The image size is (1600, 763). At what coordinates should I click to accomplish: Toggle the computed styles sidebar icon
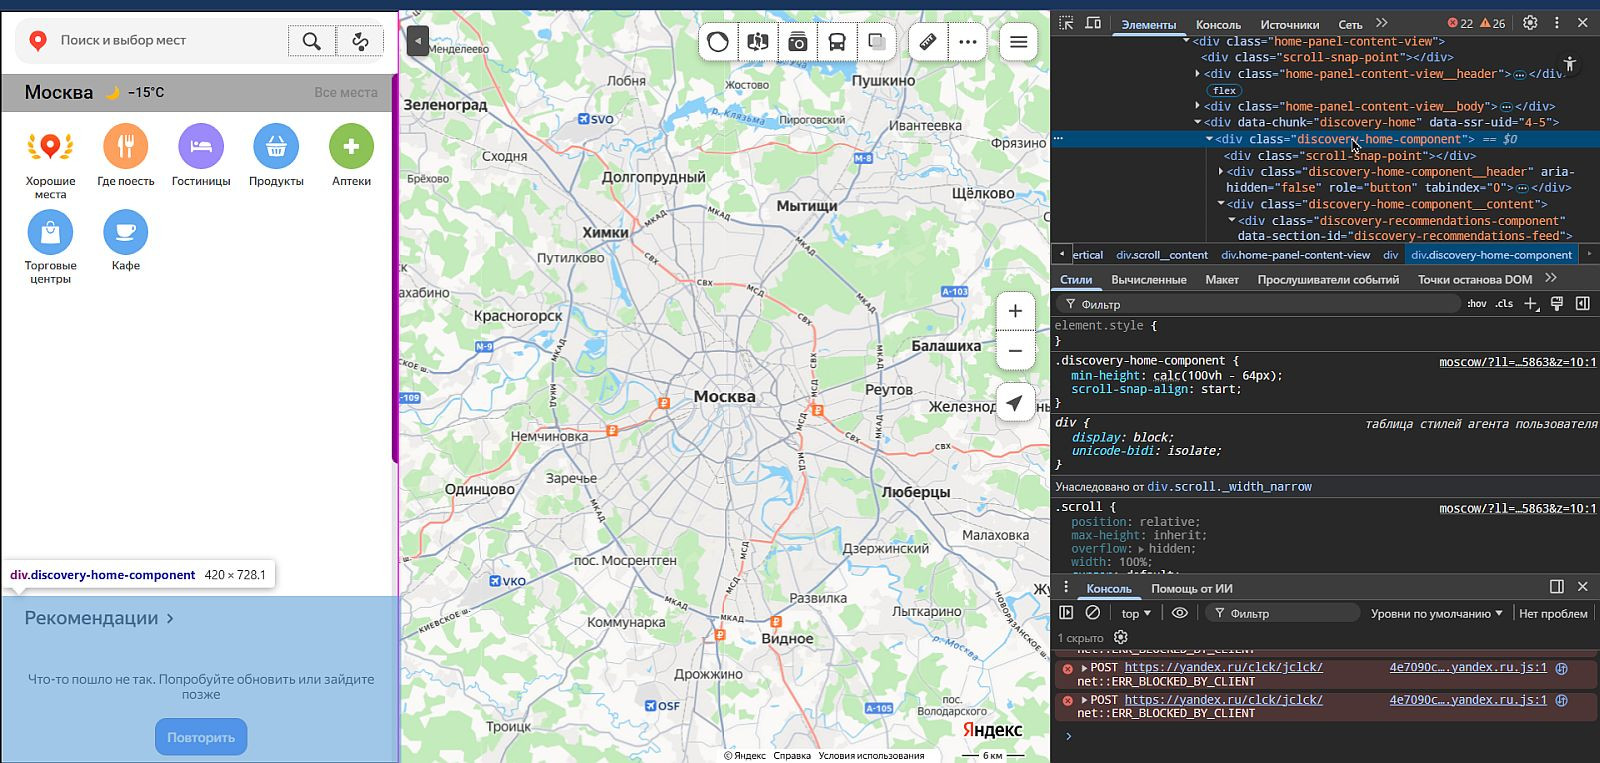tap(1582, 304)
